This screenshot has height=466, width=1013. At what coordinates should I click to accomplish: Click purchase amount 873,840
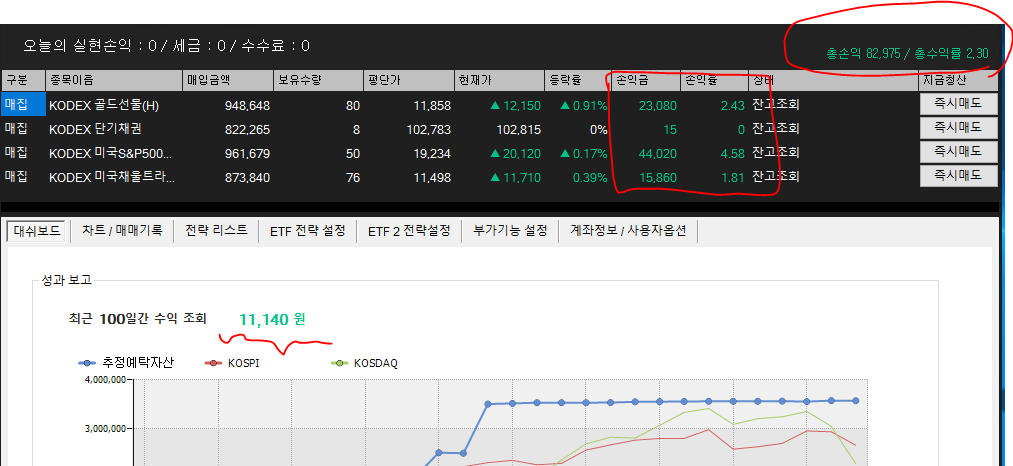[x=247, y=177]
